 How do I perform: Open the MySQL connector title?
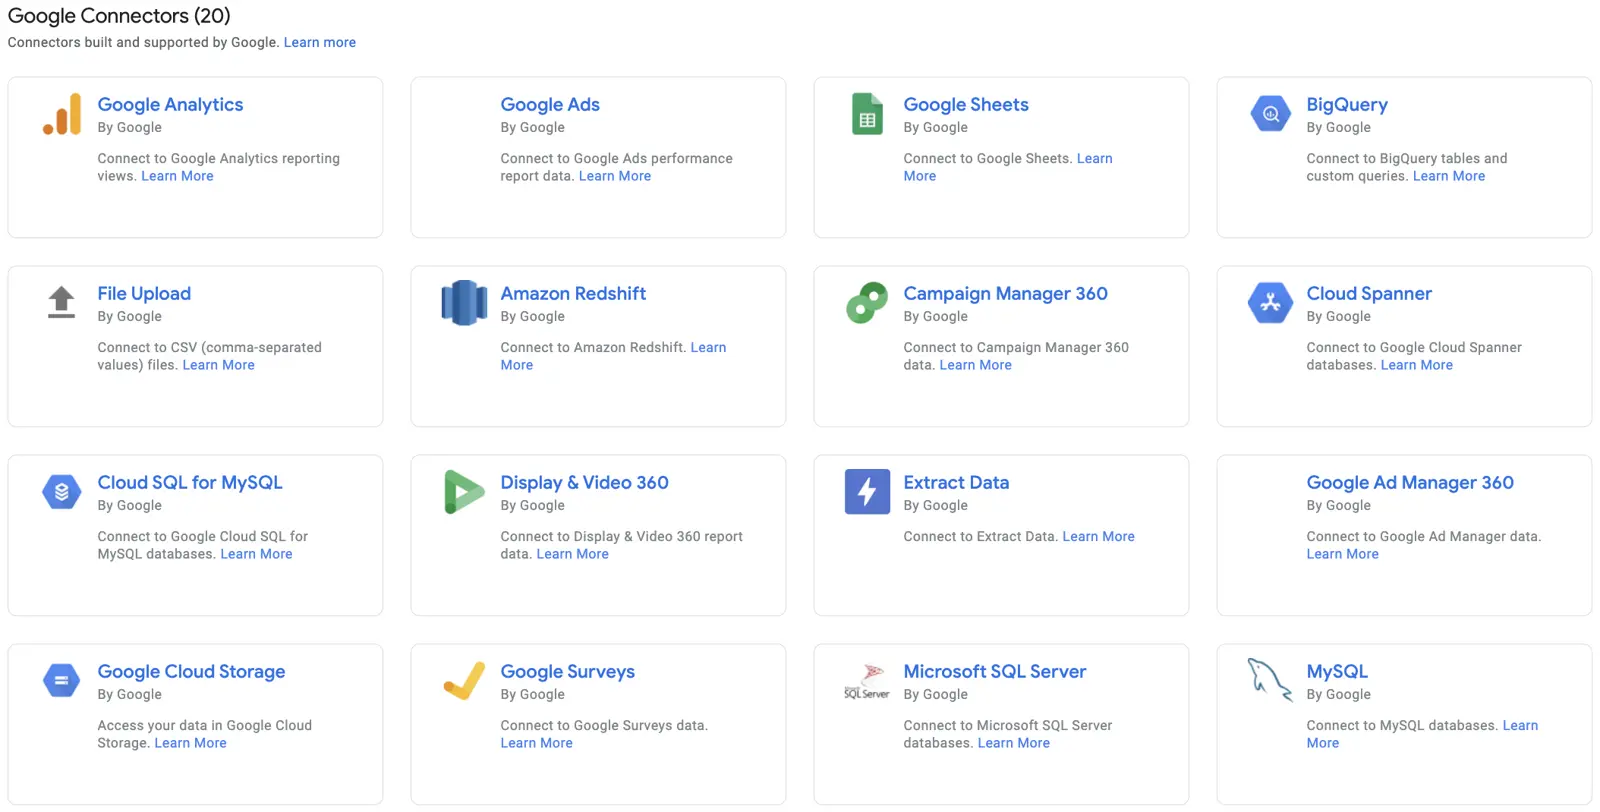1337,672
